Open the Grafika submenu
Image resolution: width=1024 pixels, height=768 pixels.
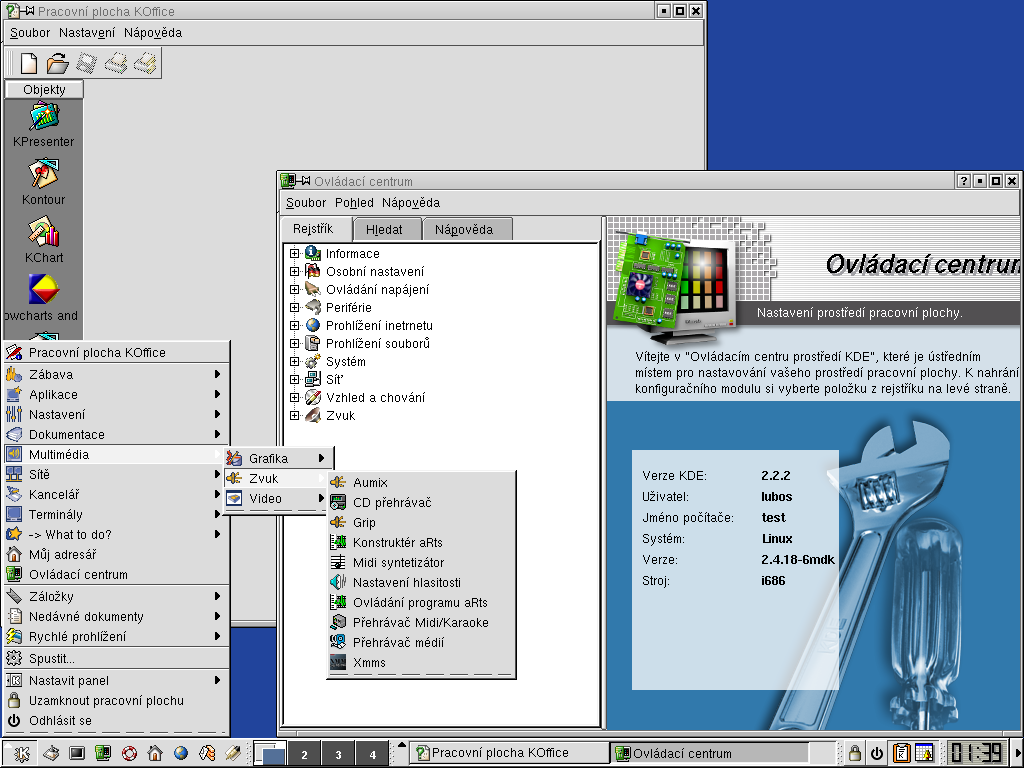[x=278, y=458]
